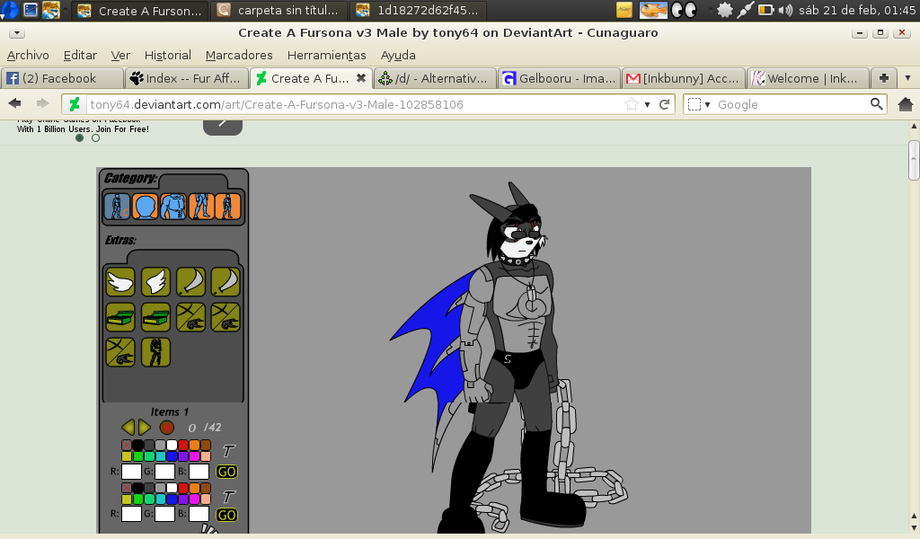Choose the first green book extra

click(x=120, y=317)
